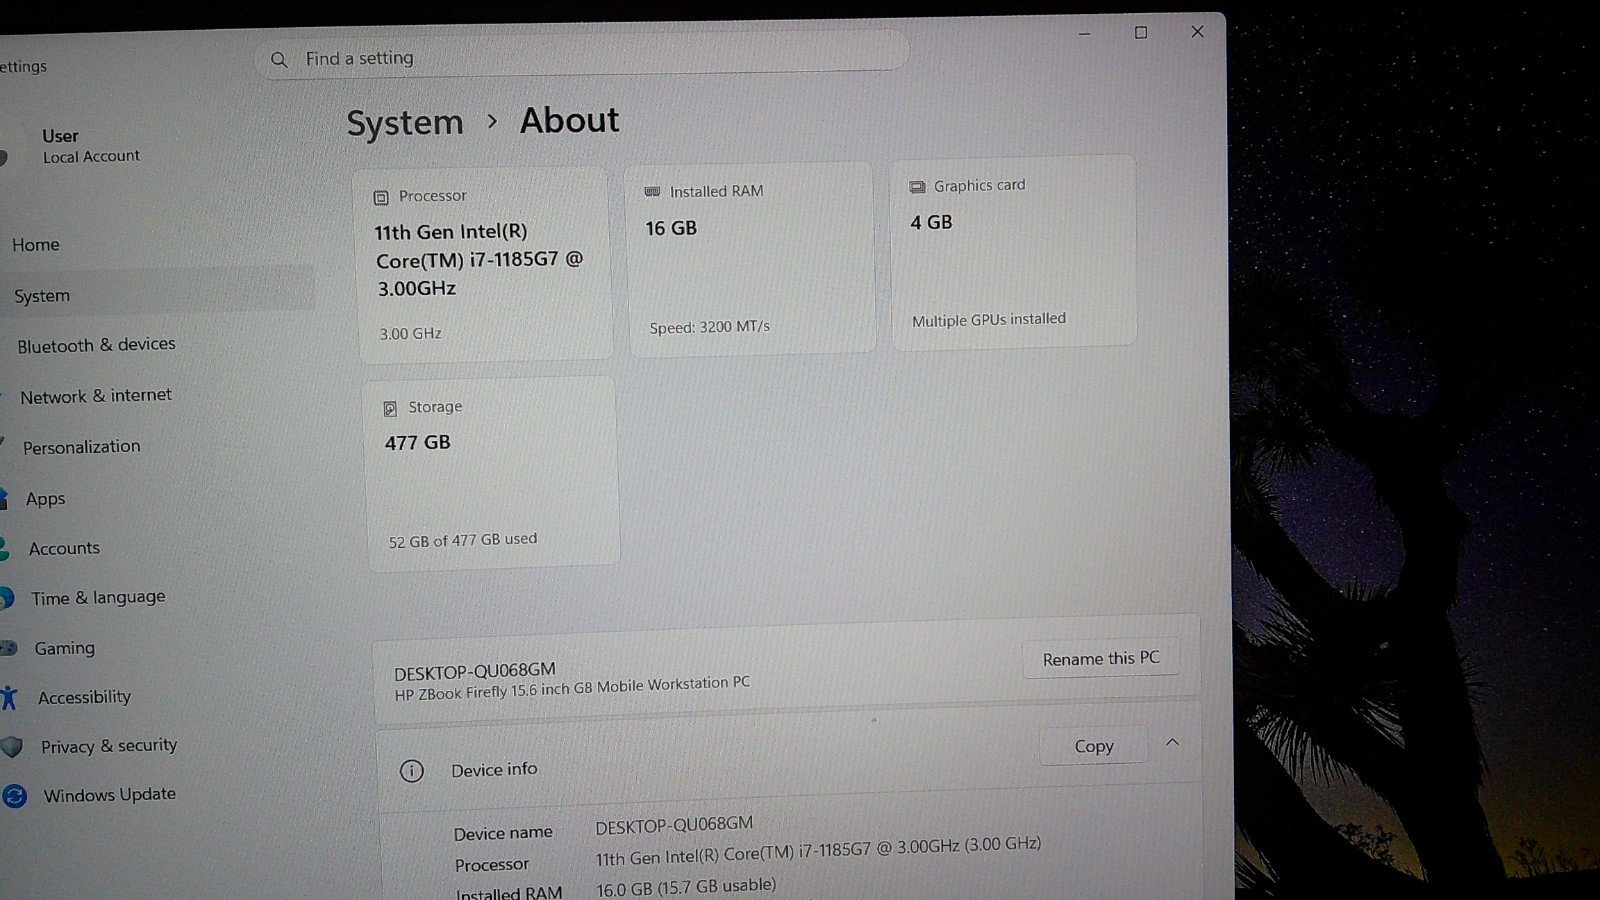Click the Device info Processor value text
The height and width of the screenshot is (900, 1600).
tap(818, 851)
